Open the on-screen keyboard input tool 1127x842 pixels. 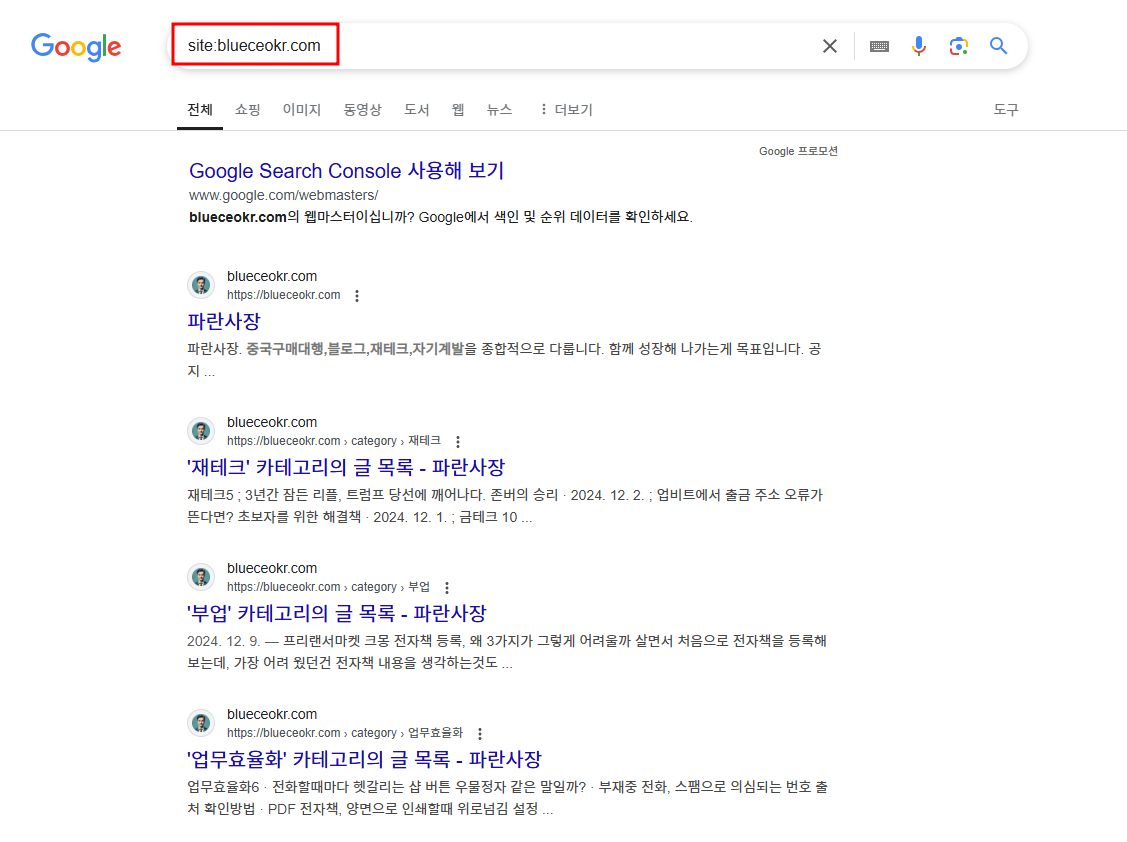pyautogui.click(x=879, y=46)
